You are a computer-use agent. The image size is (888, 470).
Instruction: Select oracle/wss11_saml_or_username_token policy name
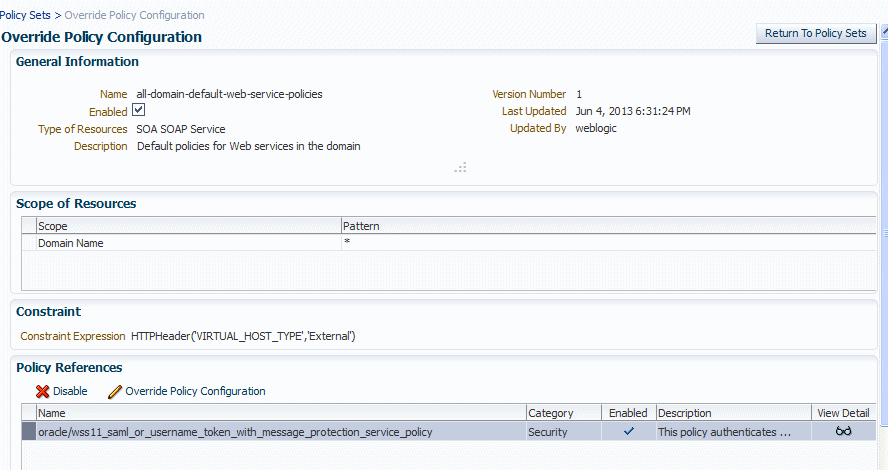point(235,432)
